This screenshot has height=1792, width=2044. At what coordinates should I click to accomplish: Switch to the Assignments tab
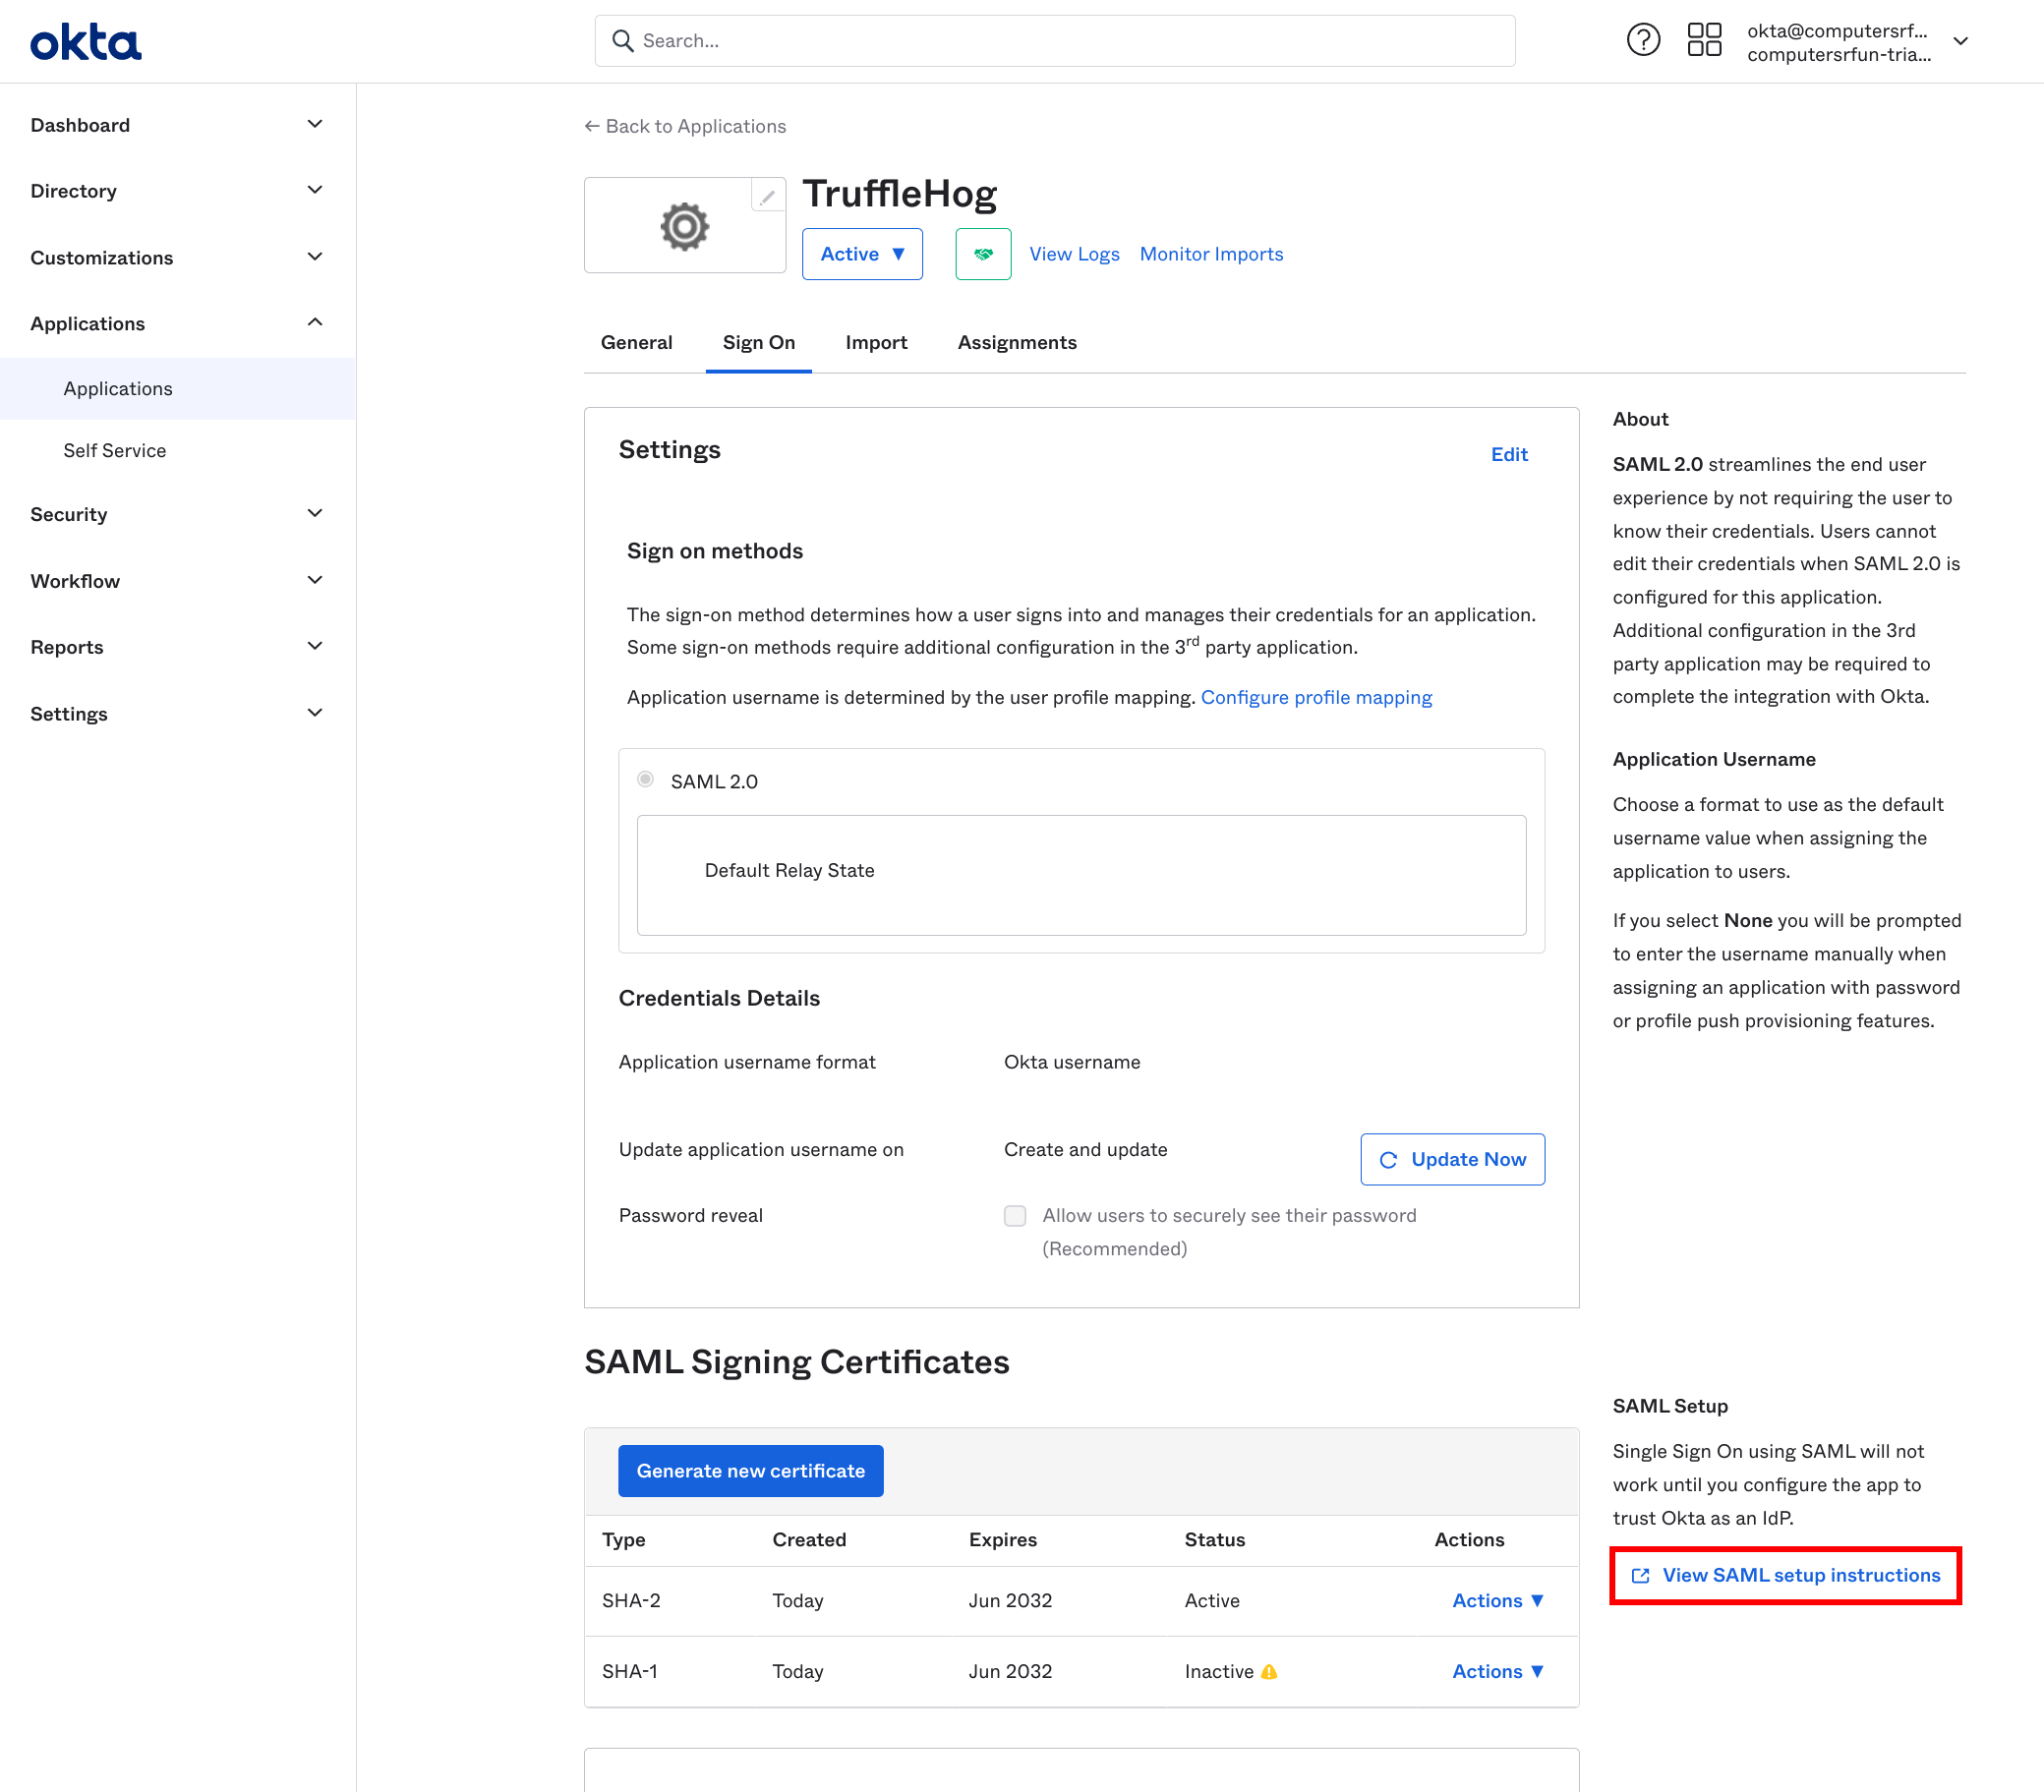pyautogui.click(x=1016, y=342)
